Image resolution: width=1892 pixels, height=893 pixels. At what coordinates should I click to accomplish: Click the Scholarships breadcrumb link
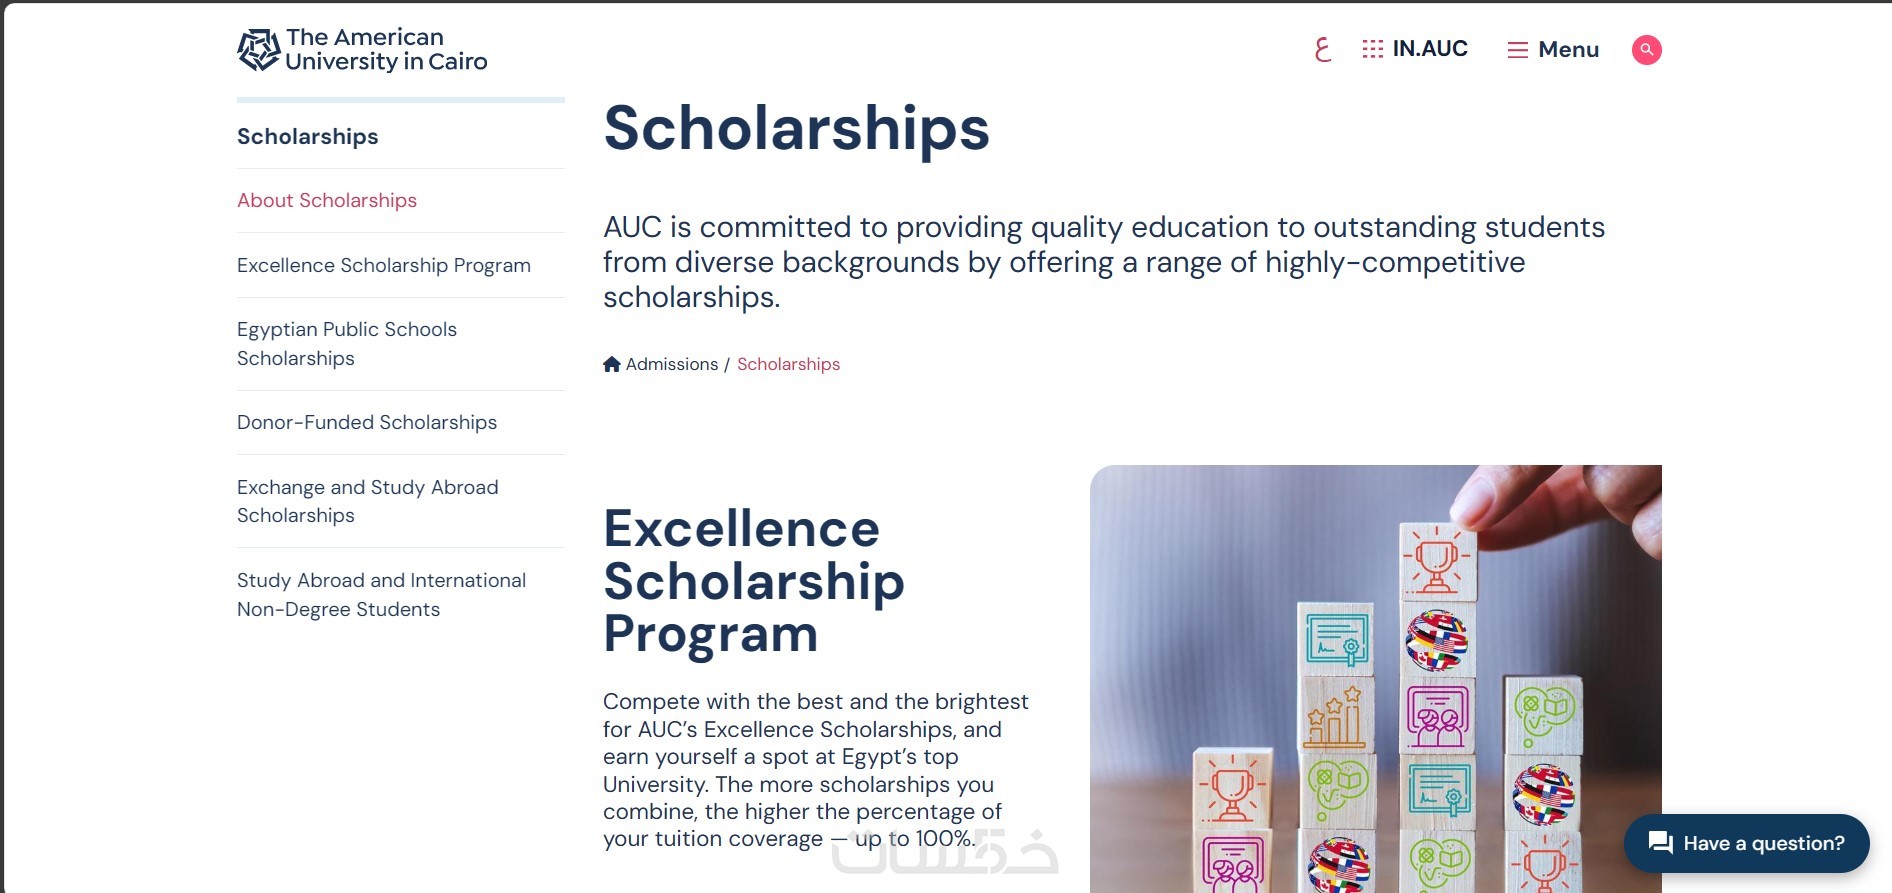point(788,364)
